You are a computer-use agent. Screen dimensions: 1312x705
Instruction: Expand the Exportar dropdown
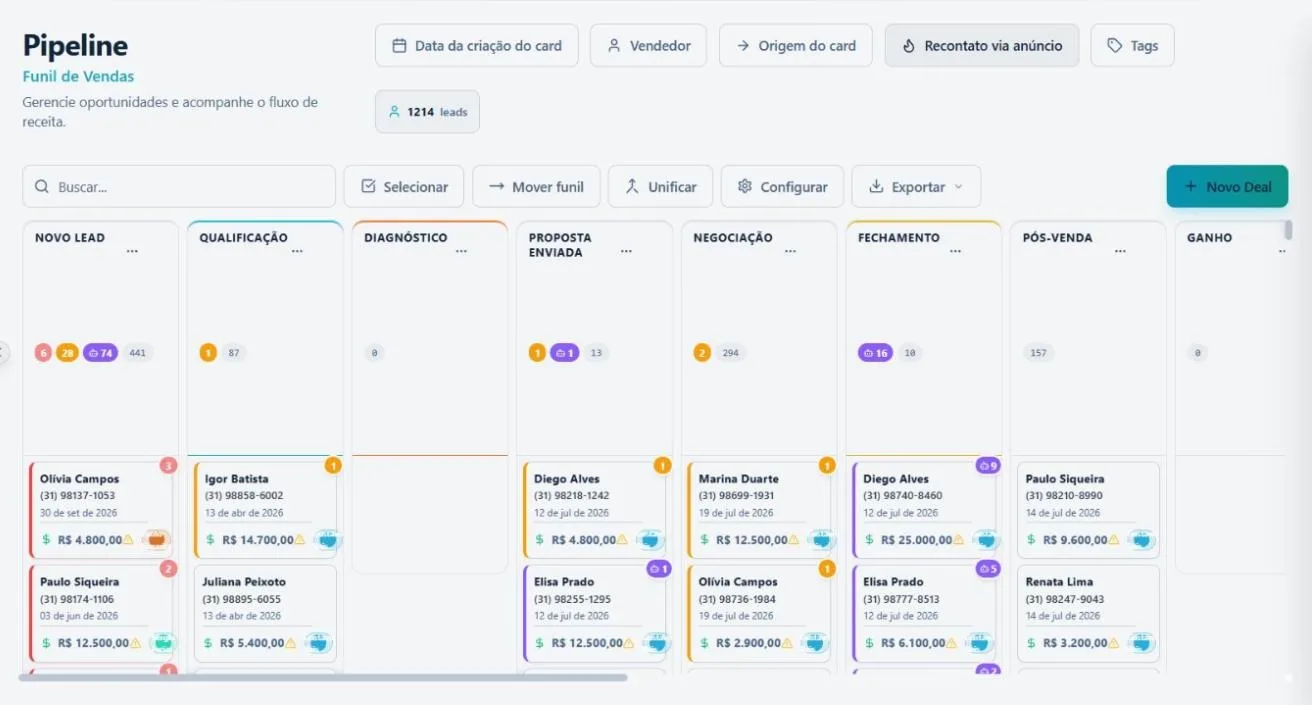click(x=916, y=187)
